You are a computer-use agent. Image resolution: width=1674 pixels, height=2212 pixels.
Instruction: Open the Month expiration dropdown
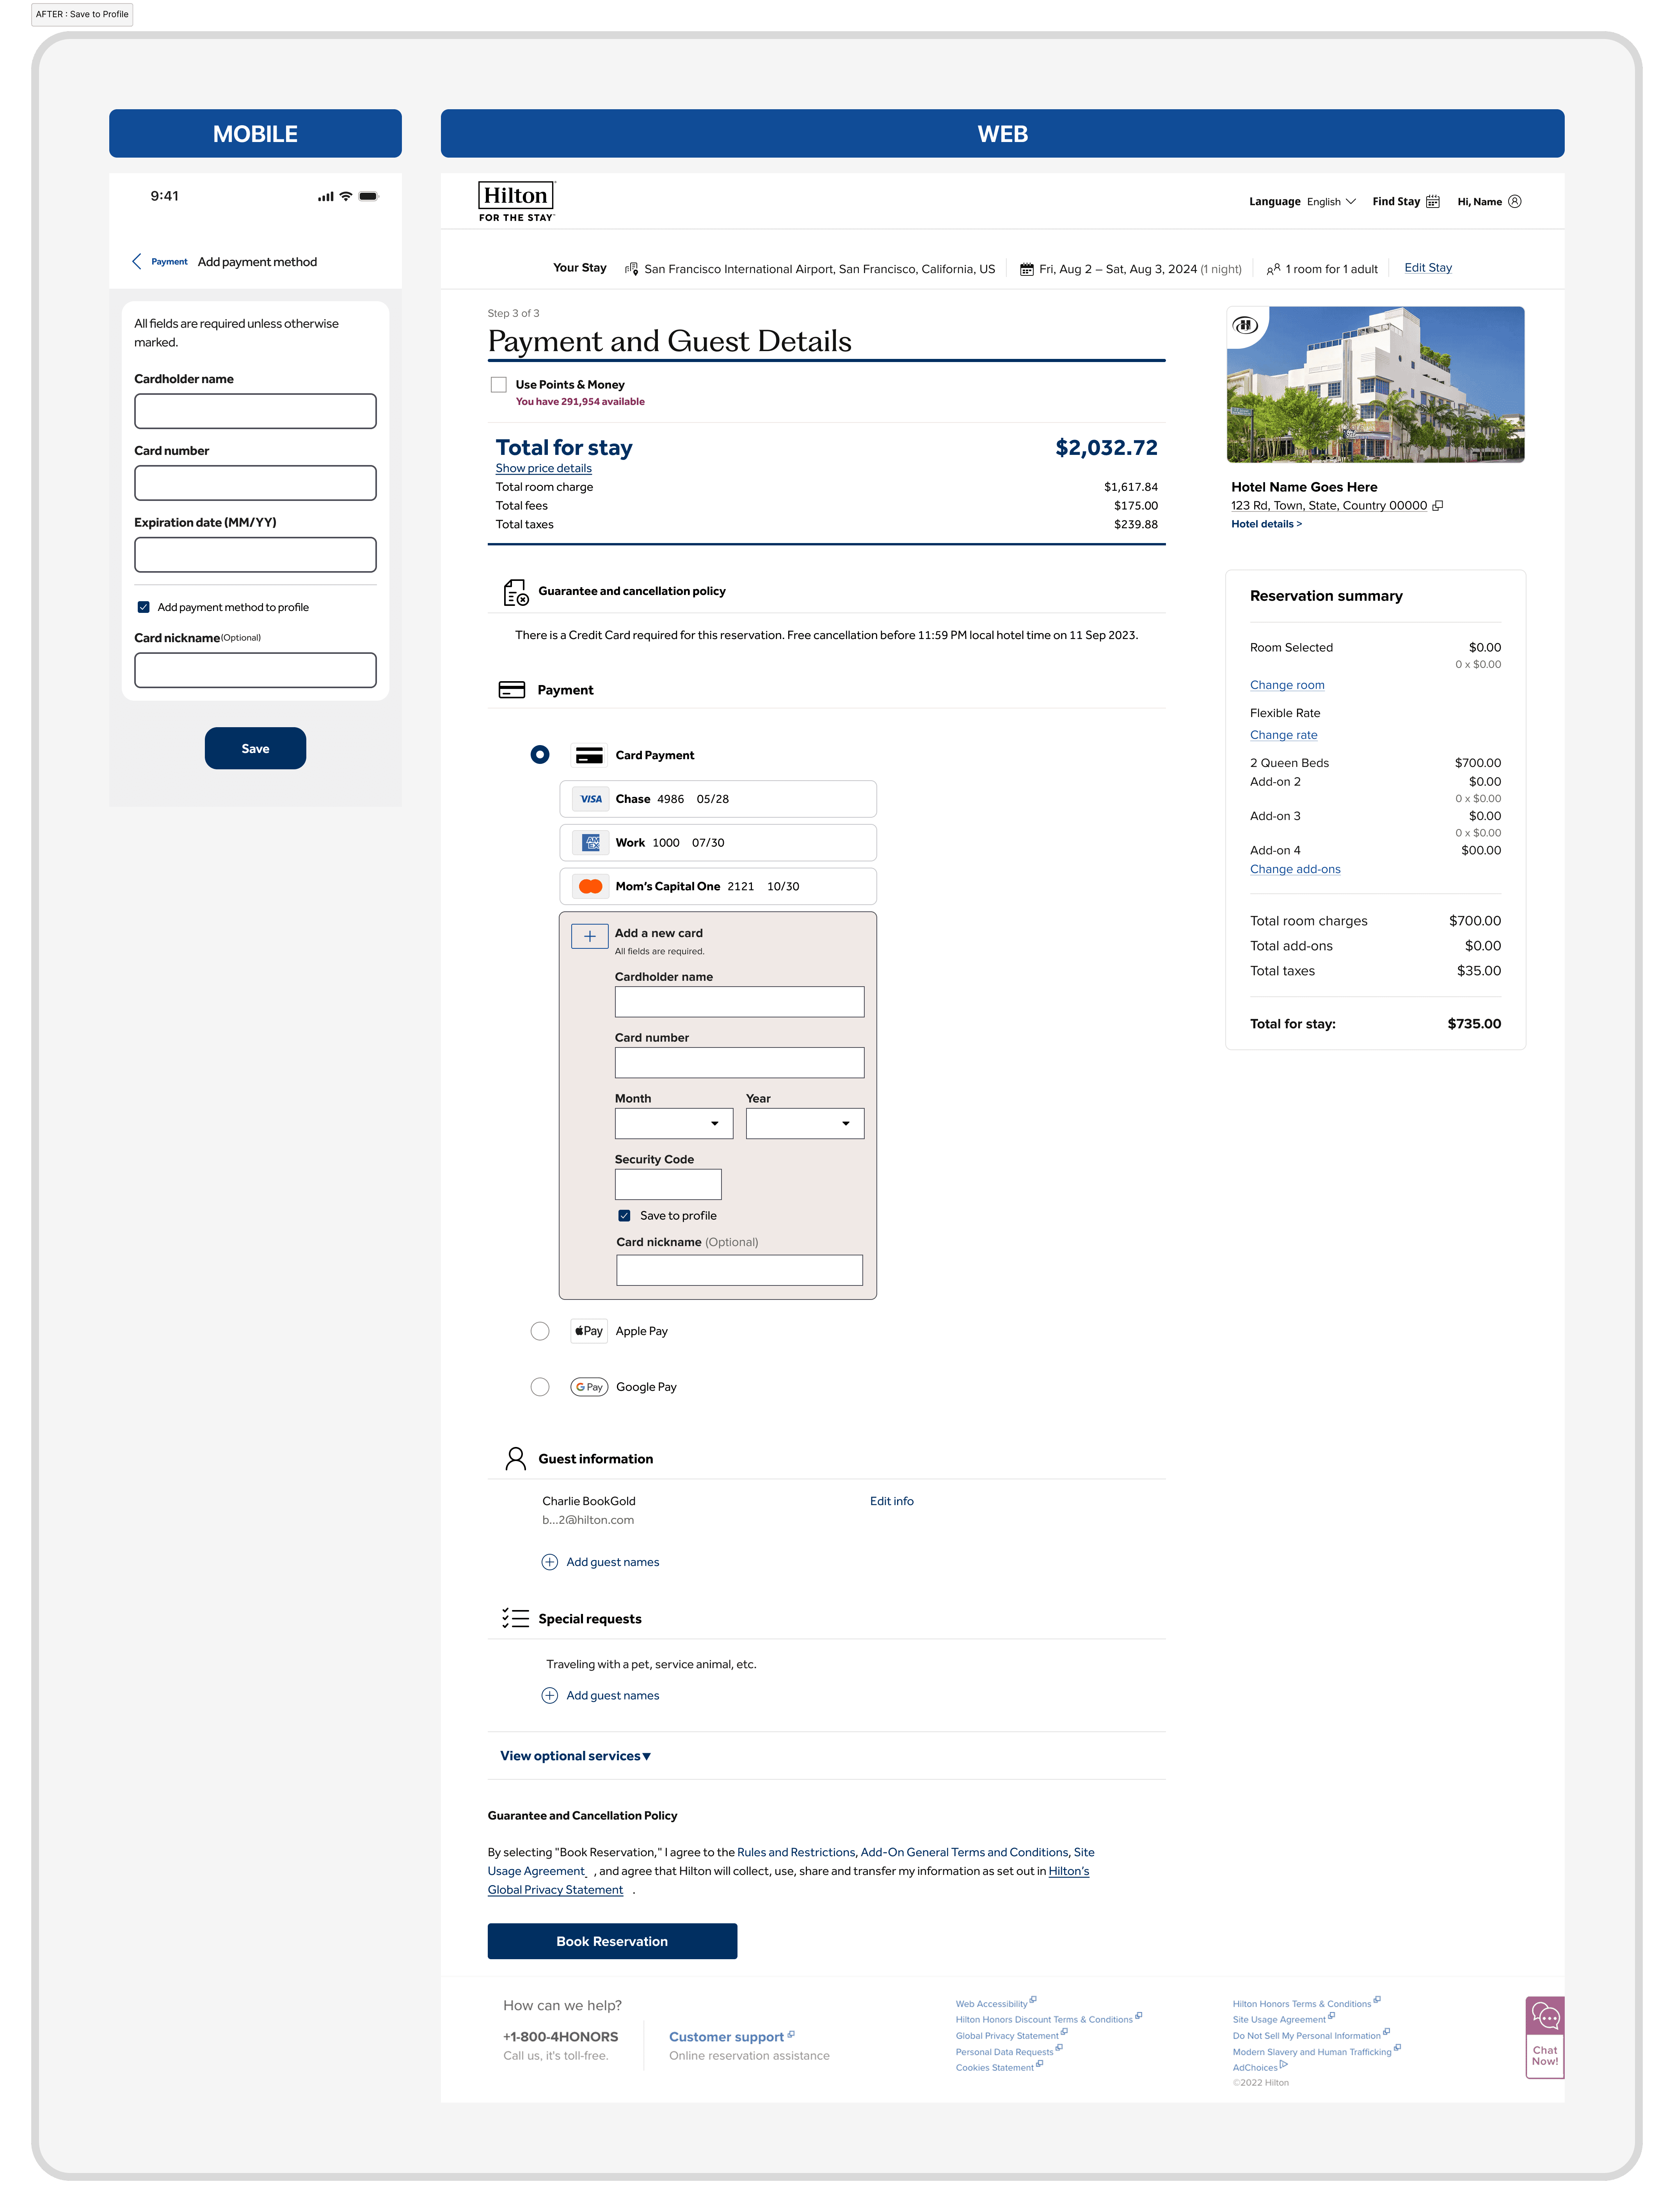tap(673, 1123)
